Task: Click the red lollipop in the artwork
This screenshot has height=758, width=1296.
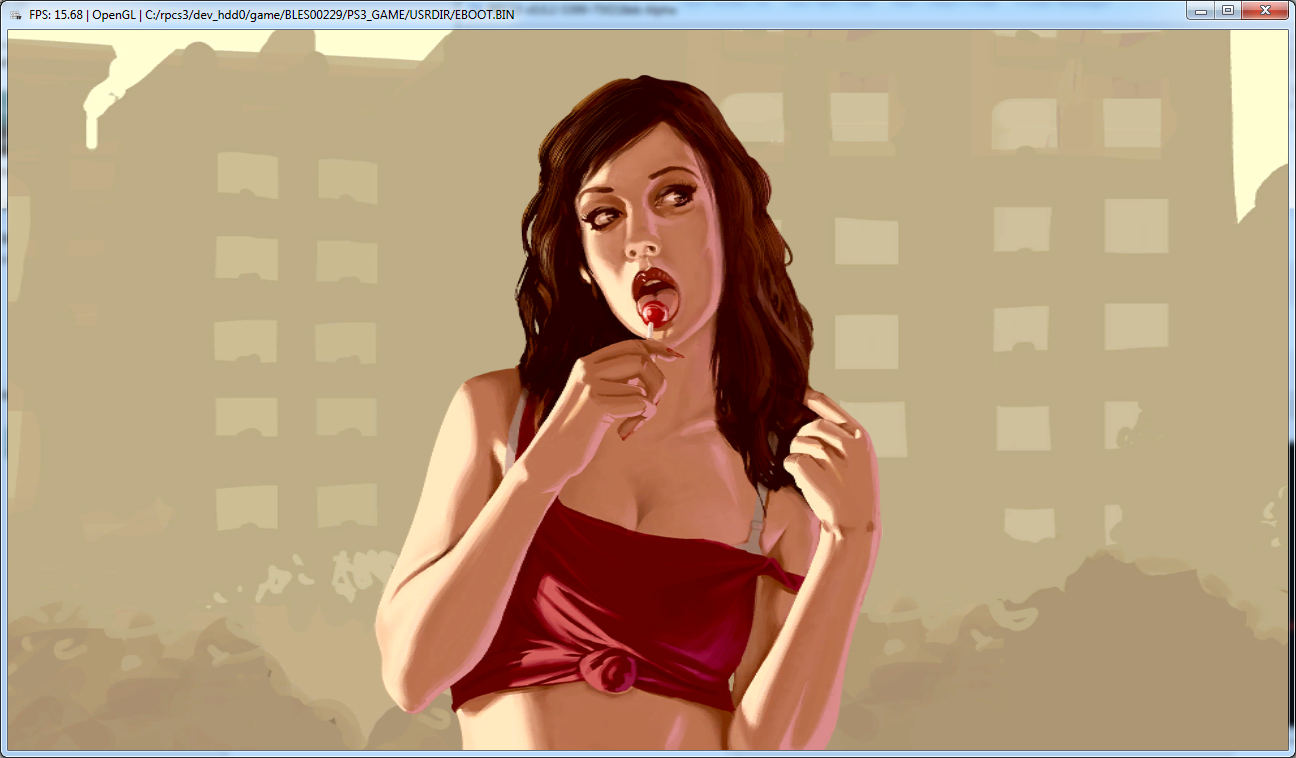Action: point(654,313)
